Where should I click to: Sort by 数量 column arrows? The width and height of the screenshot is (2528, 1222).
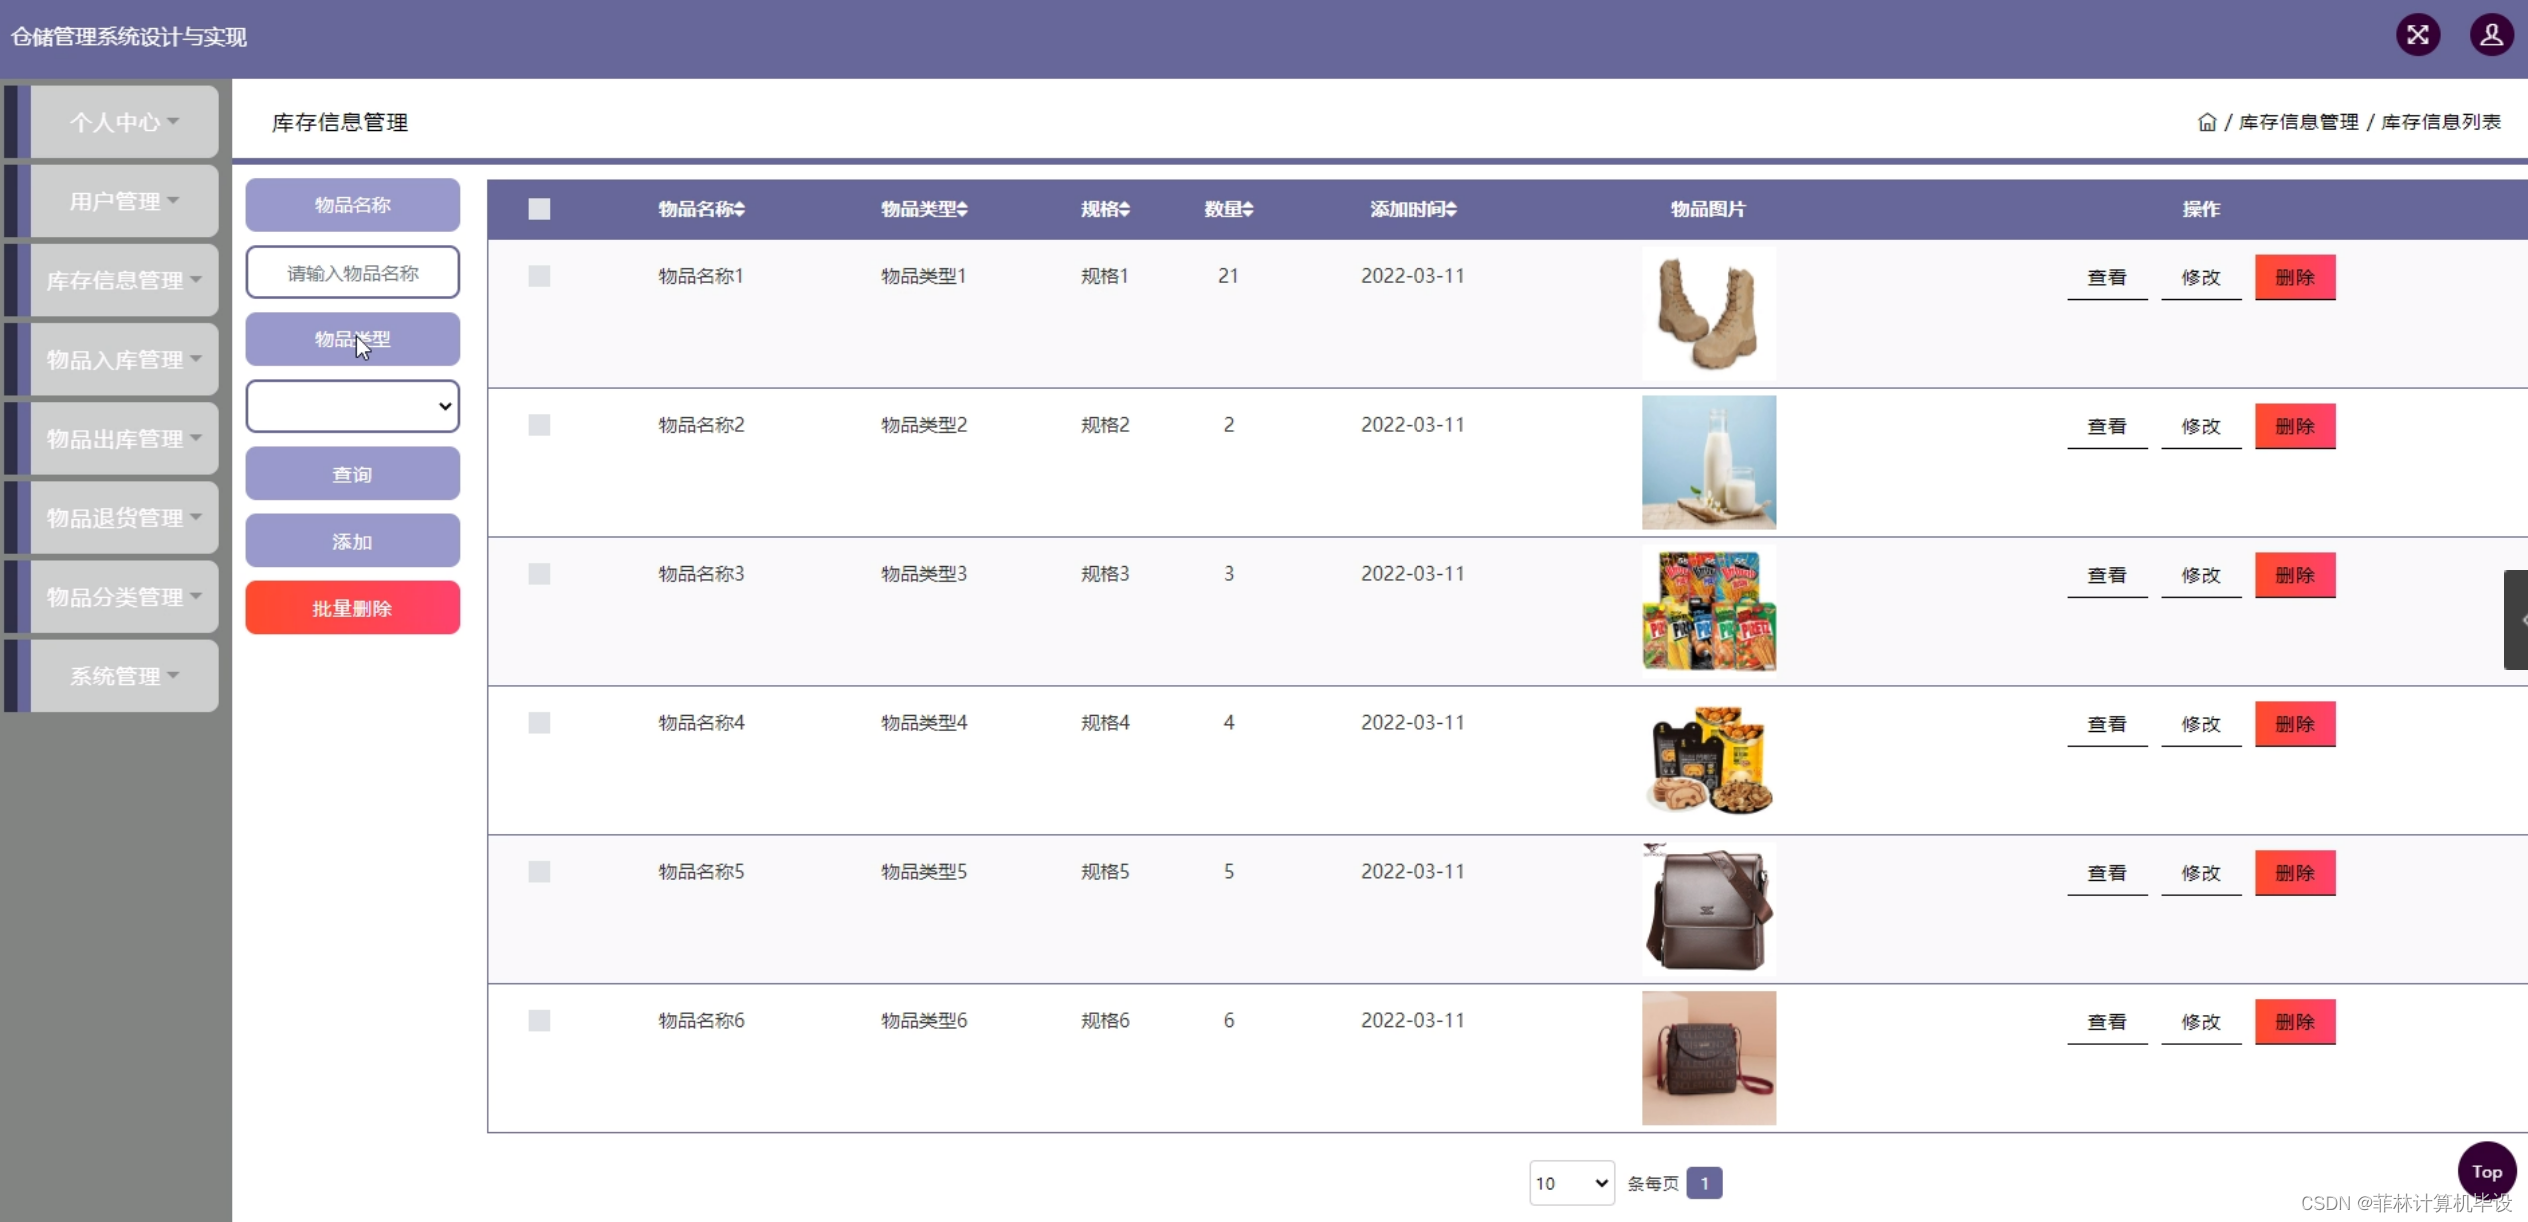[1248, 209]
